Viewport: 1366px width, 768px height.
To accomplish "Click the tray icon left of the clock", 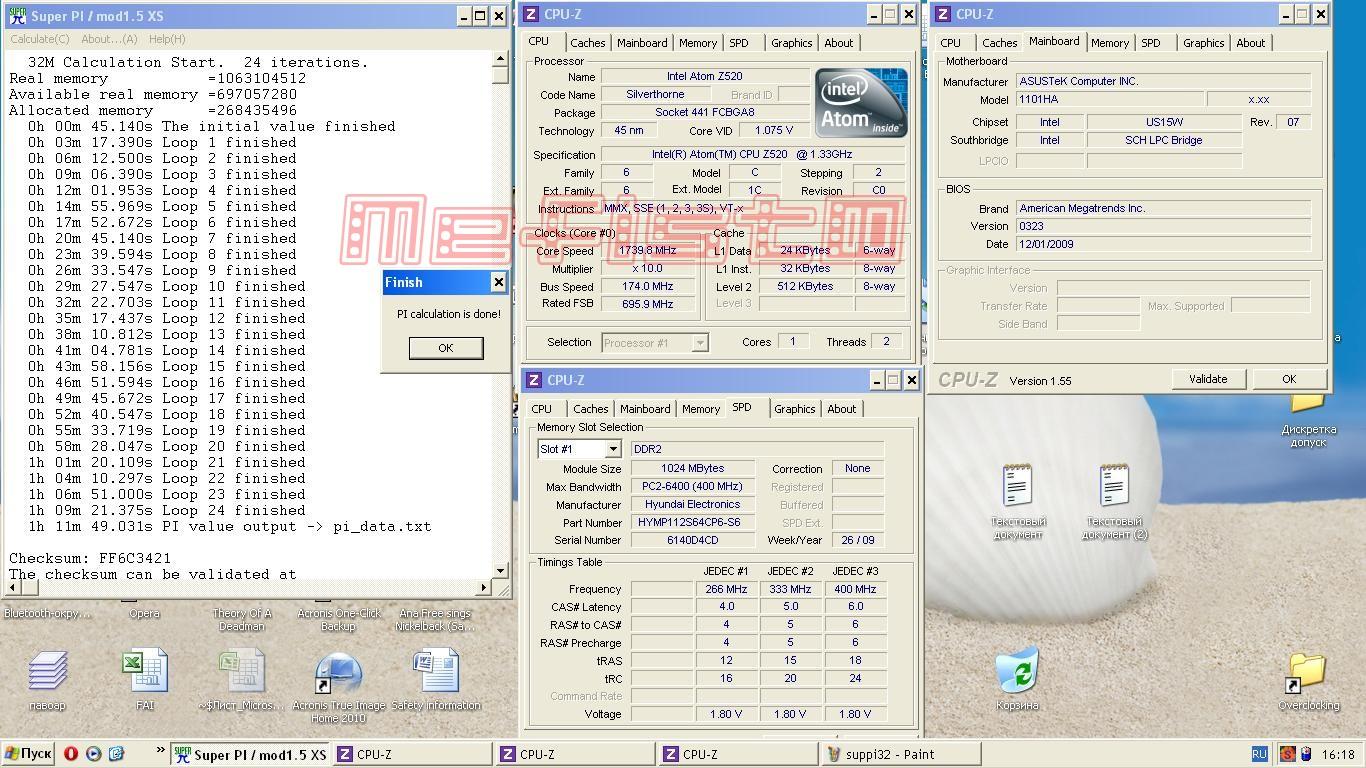I will pyautogui.click(x=1305, y=754).
